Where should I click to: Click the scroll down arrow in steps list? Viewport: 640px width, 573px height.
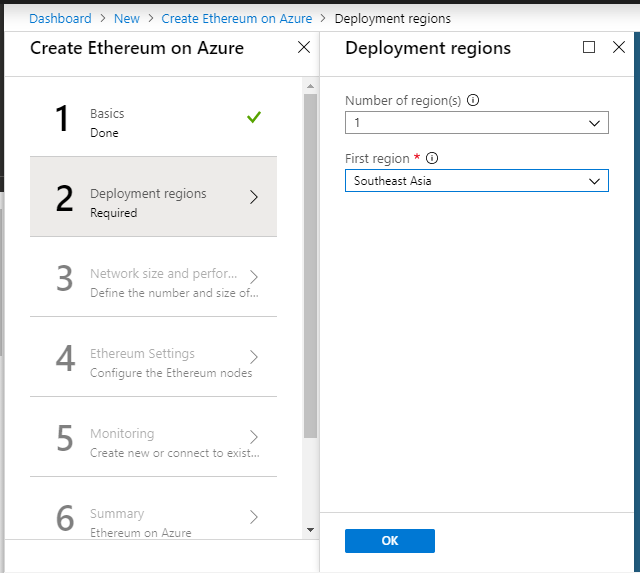pos(311,530)
